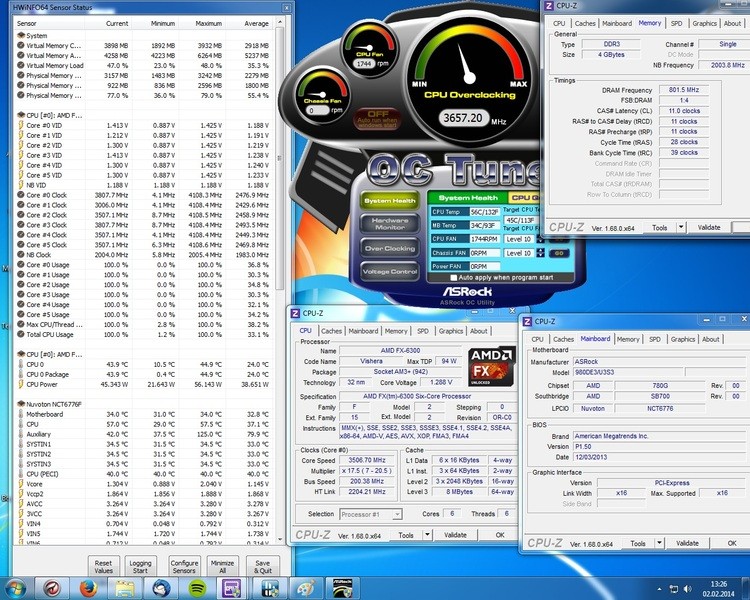Open Graphics tab in CPU-Z Mainboard window
The height and width of the screenshot is (600, 750).
coord(683,339)
